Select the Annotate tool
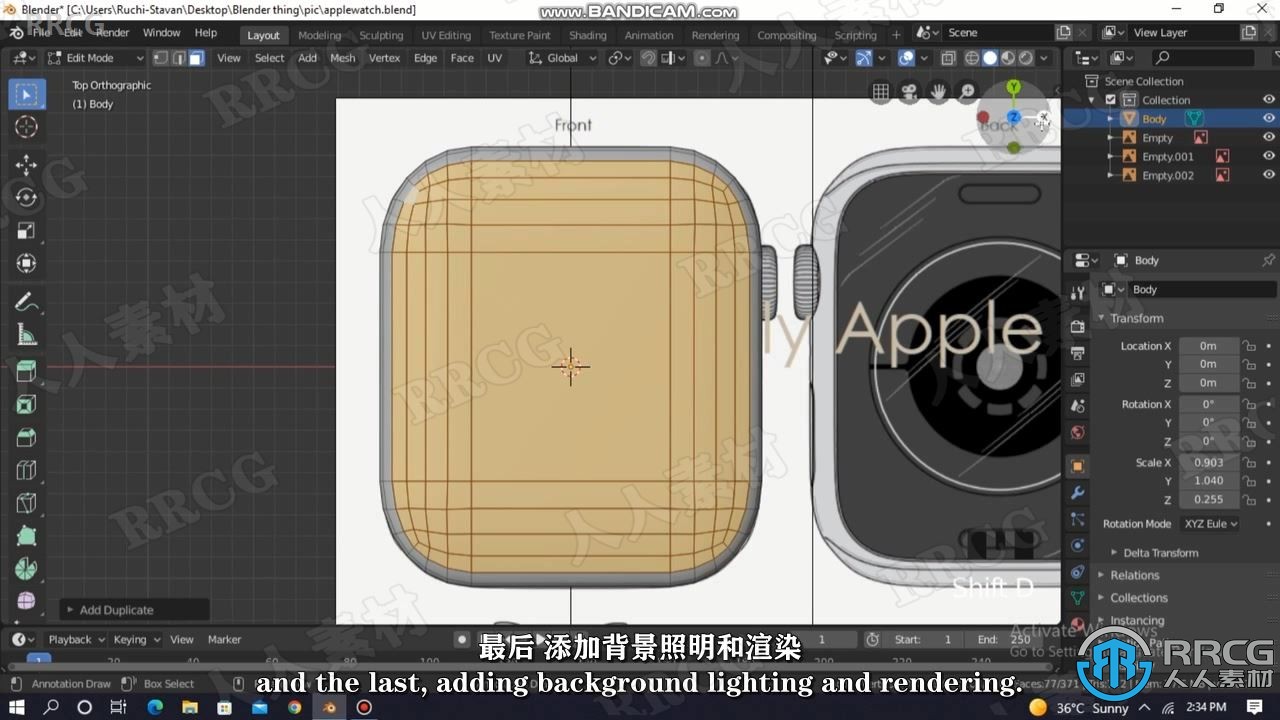 coord(26,302)
